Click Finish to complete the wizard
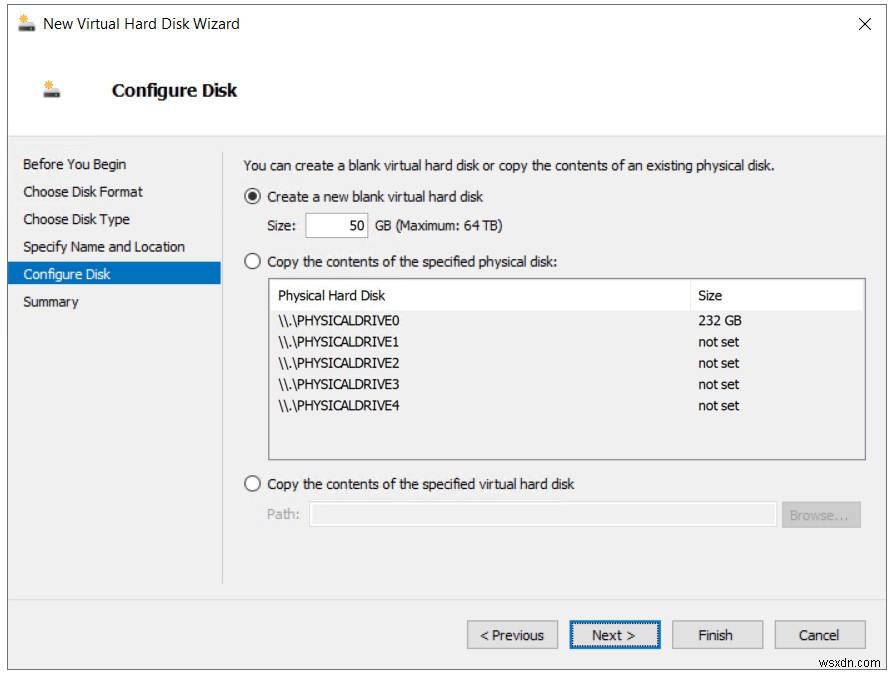The width and height of the screenshot is (892, 673). tap(717, 635)
